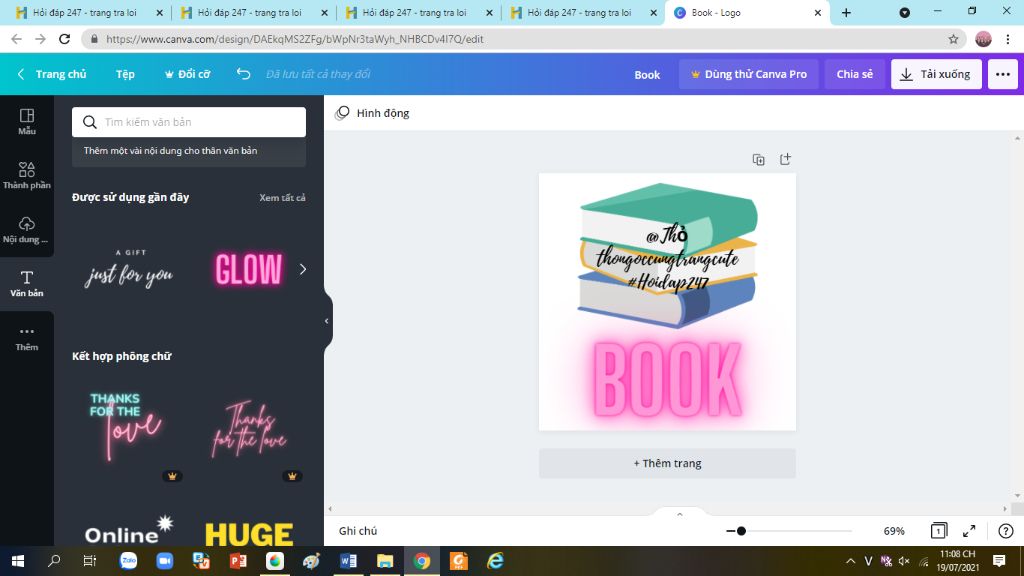Select the 'just for you' text template
This screenshot has height=576, width=1024.
129,268
